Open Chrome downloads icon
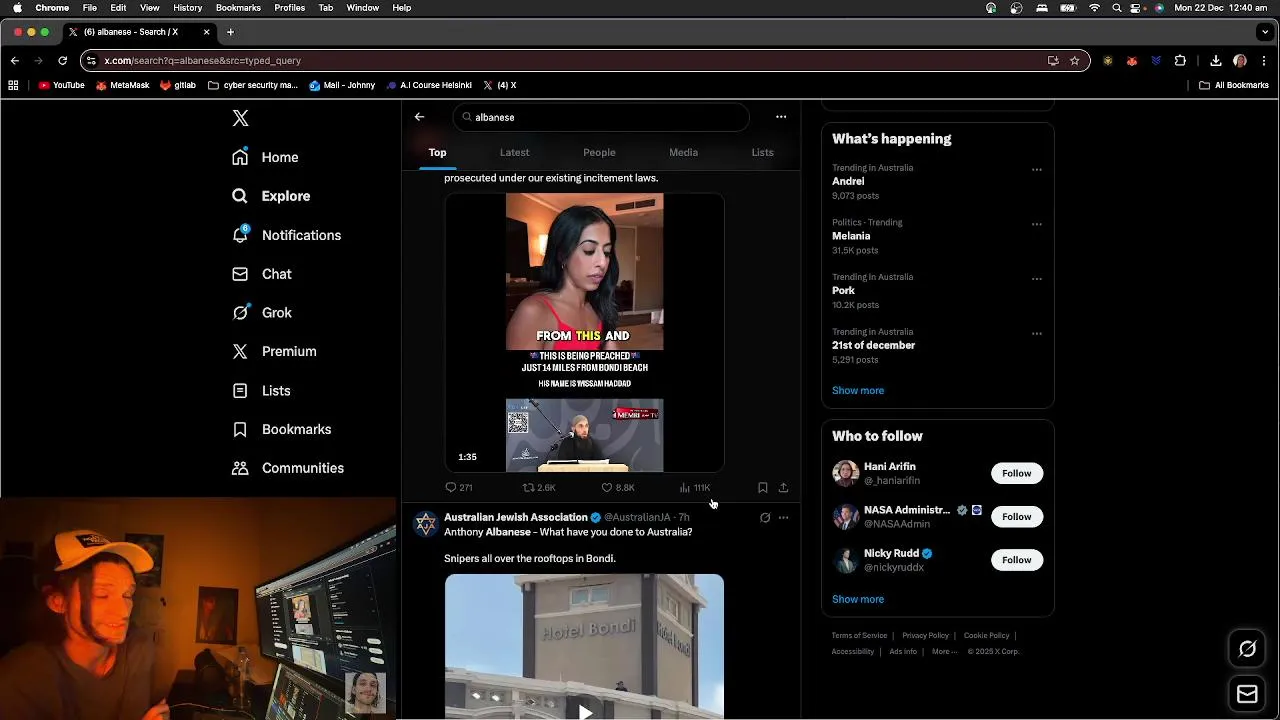Screen dimensions: 1280x720 click(1216, 60)
